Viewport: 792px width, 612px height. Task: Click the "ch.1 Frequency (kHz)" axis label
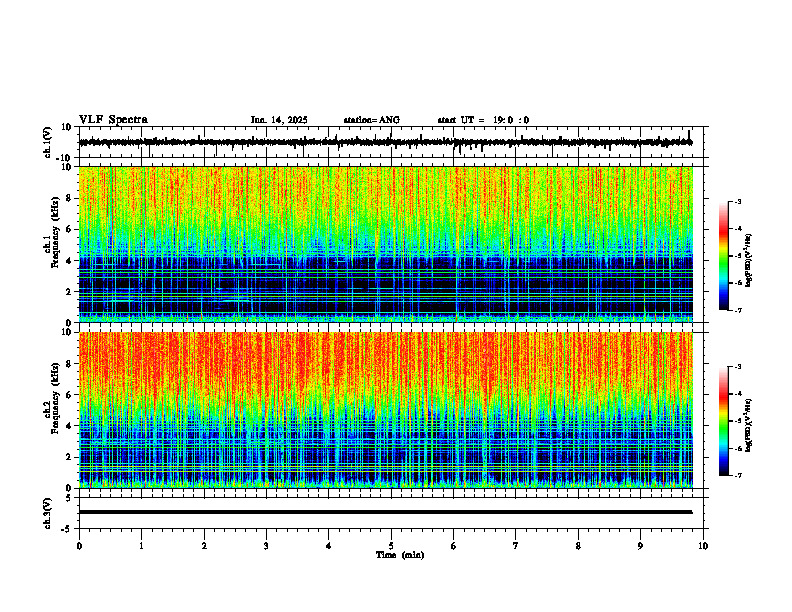52,232
